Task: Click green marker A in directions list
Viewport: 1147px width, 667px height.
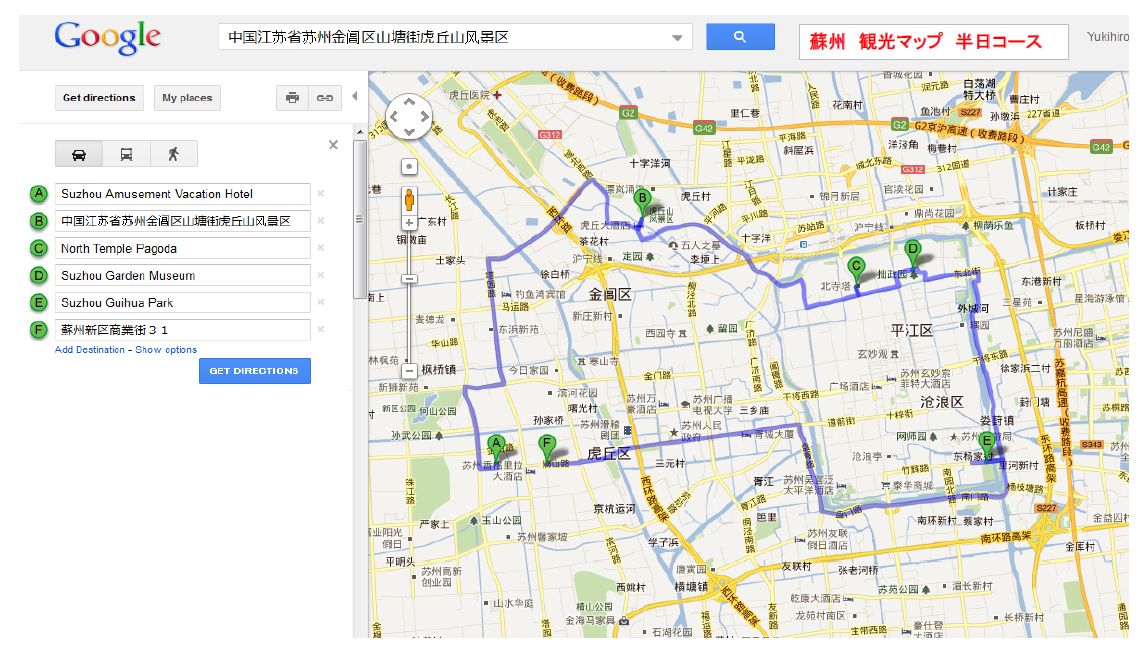Action: (x=39, y=194)
